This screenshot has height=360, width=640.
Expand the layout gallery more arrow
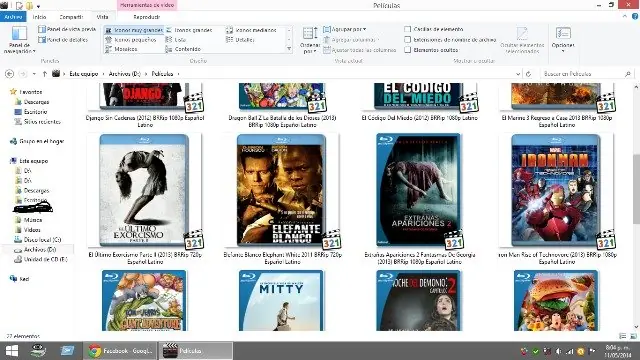(289, 49)
